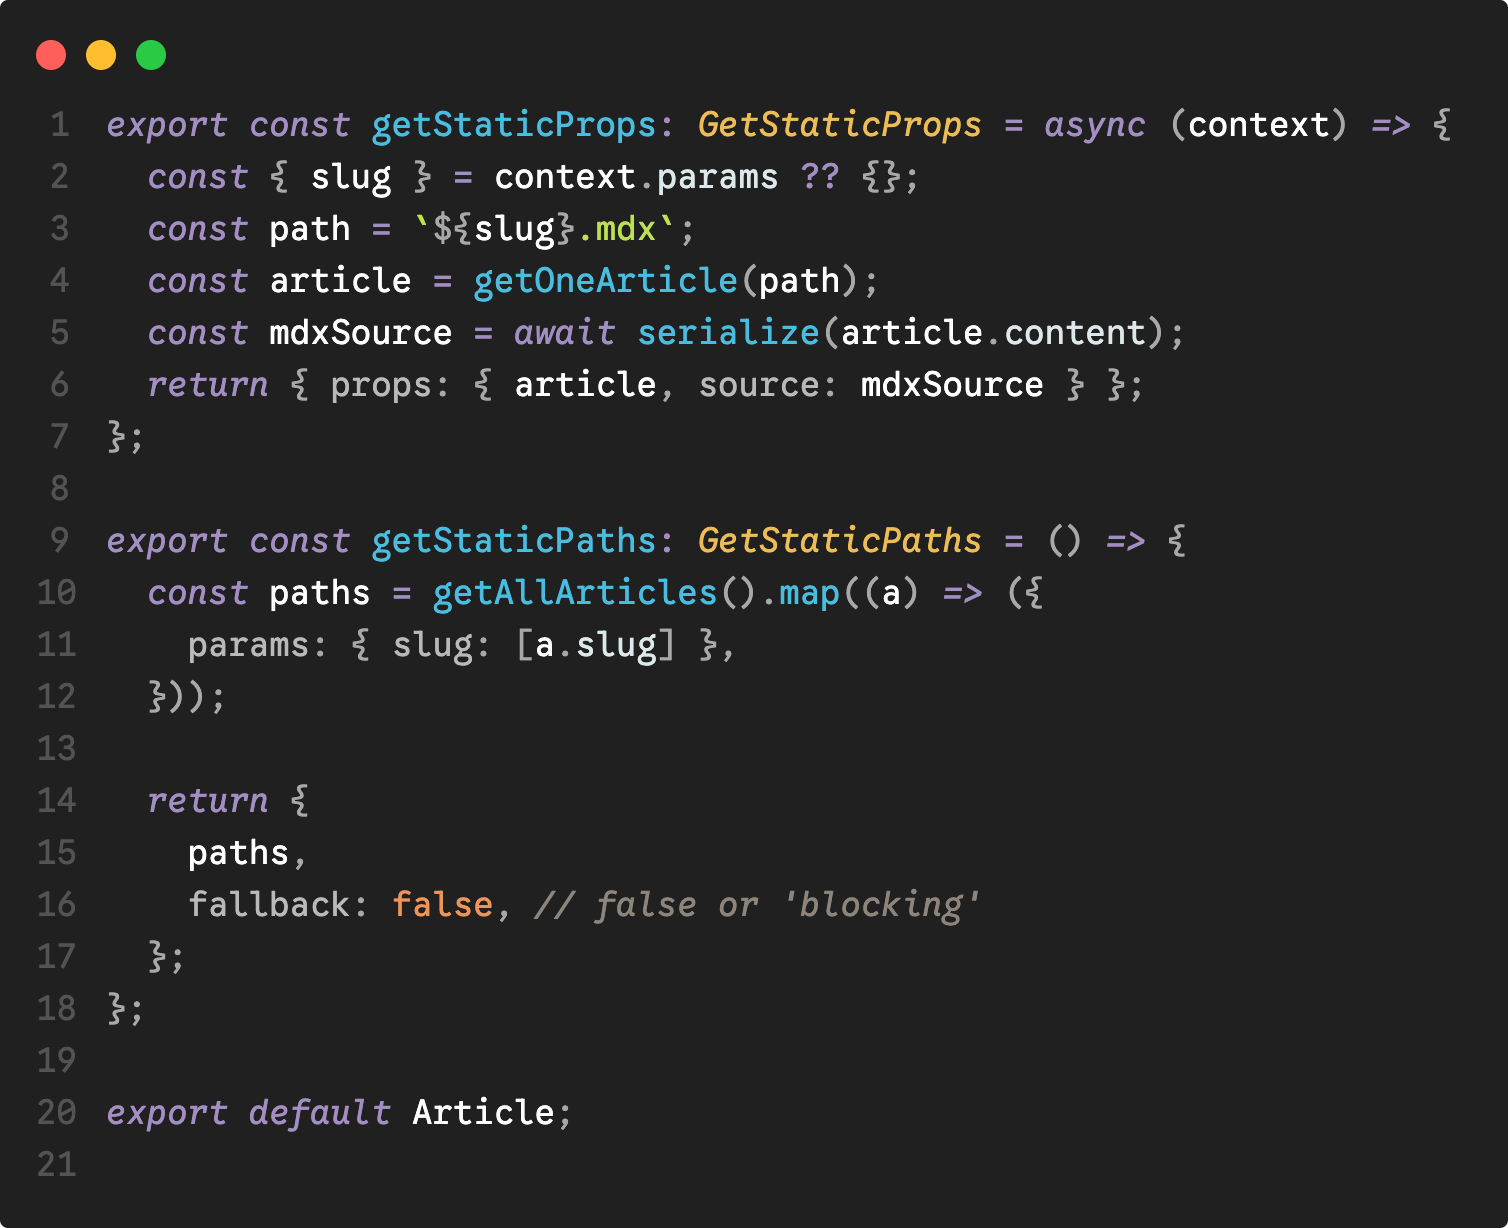Click 'source:' property on line 6

pyautogui.click(x=768, y=385)
